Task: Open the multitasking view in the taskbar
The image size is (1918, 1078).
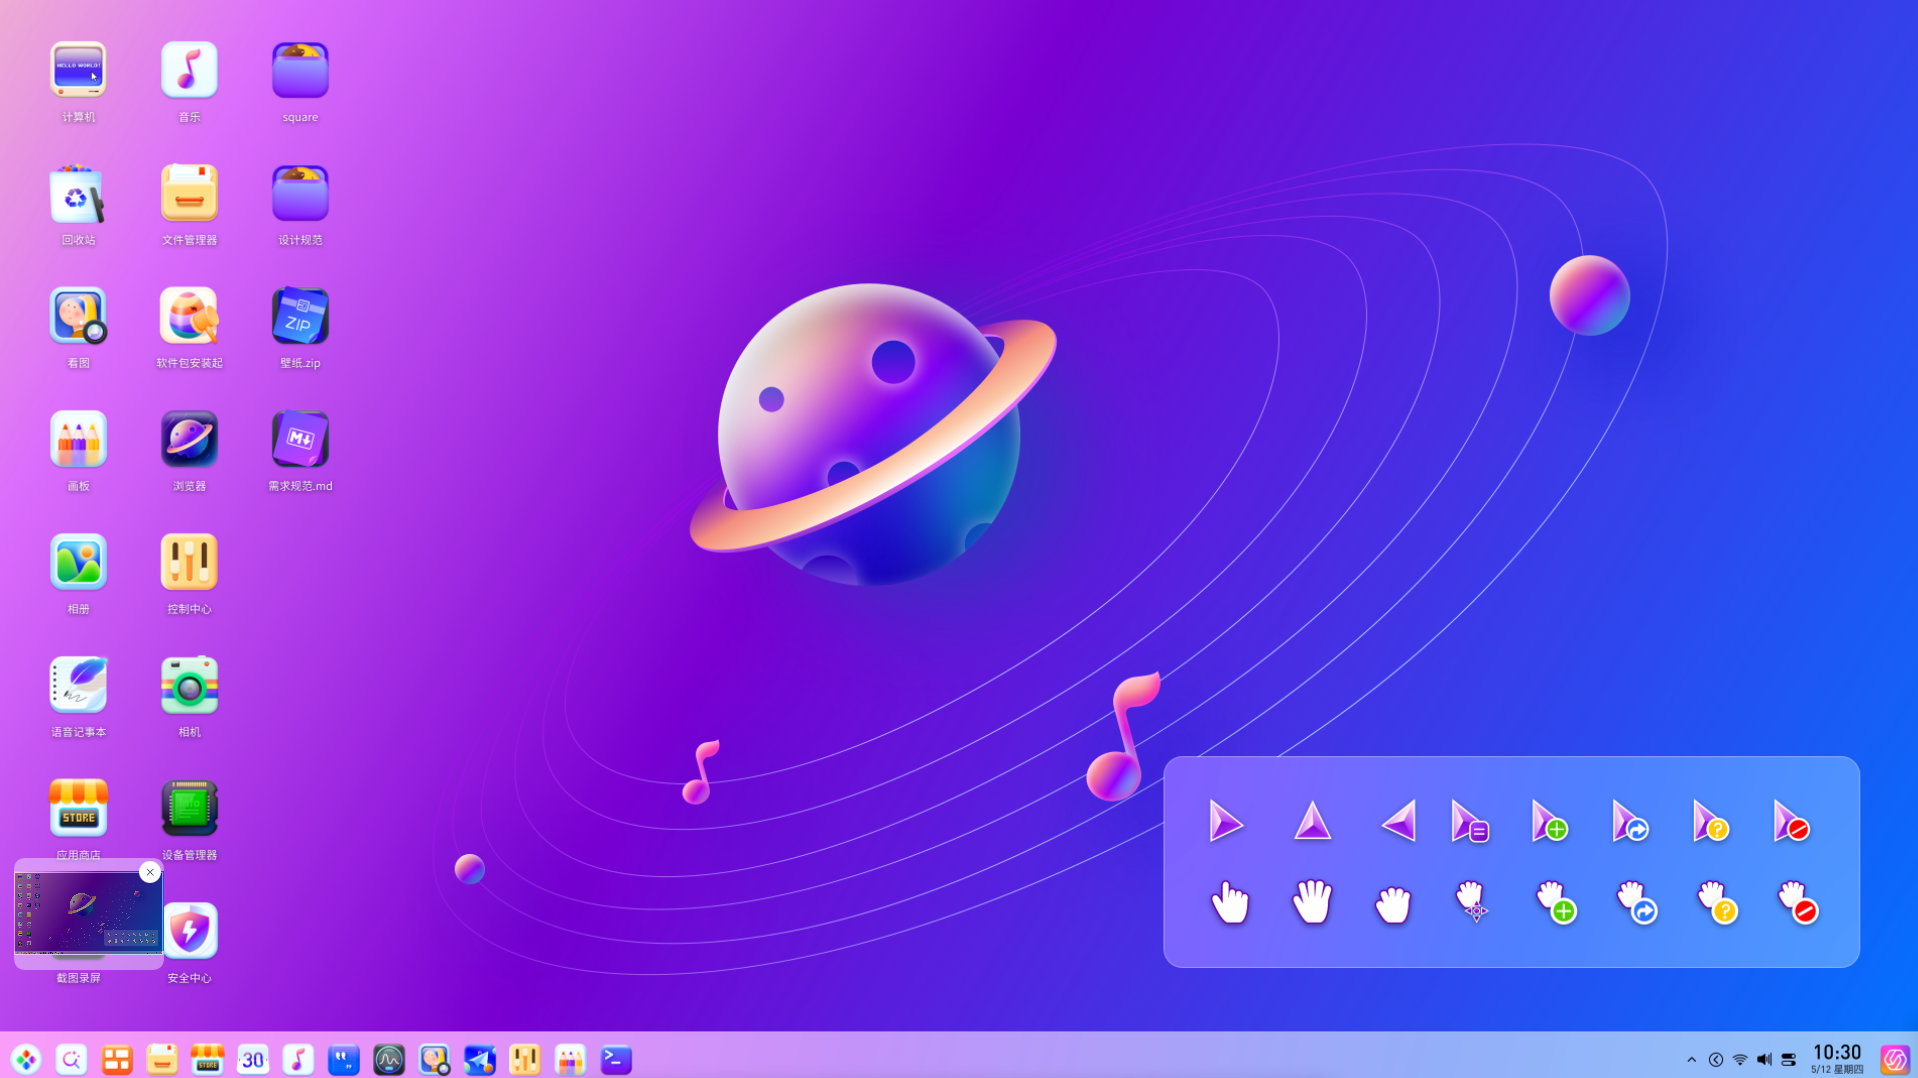Action: click(x=117, y=1059)
